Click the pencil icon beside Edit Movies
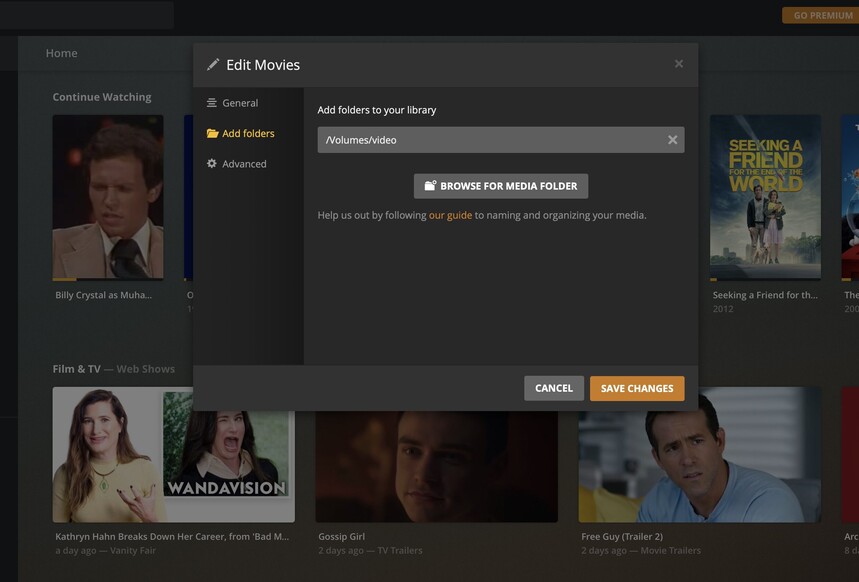This screenshot has height=582, width=859. [x=213, y=65]
